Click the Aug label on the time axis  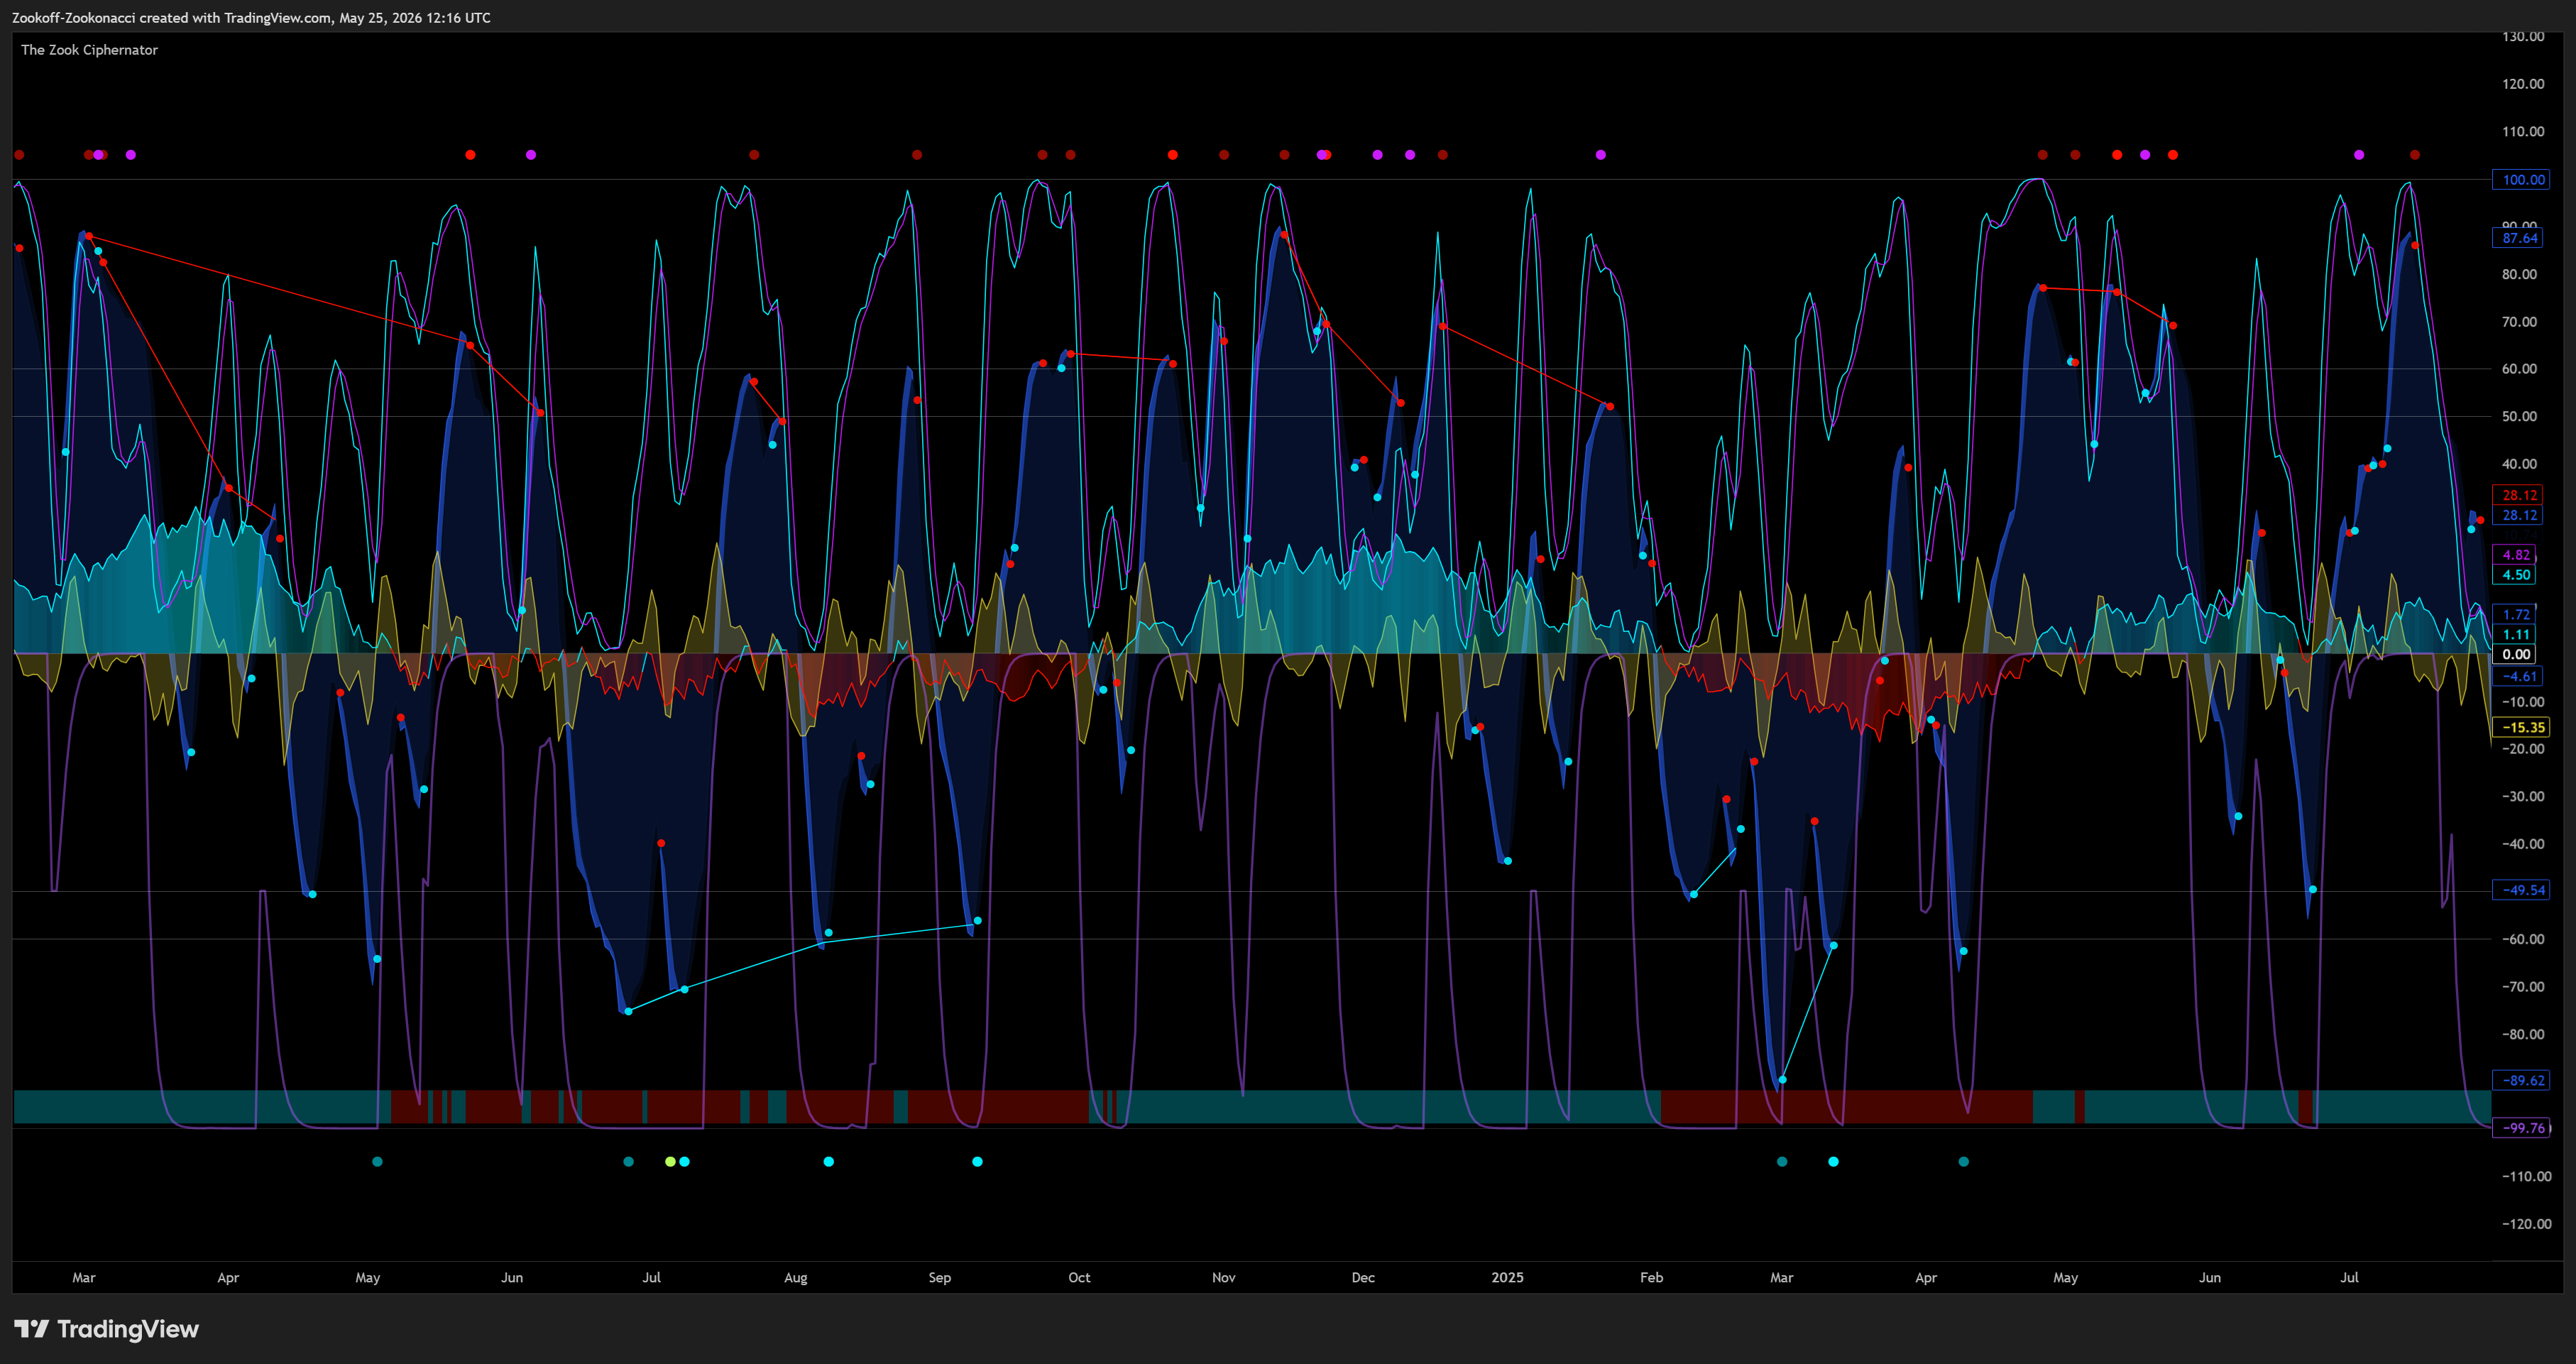click(x=796, y=1278)
